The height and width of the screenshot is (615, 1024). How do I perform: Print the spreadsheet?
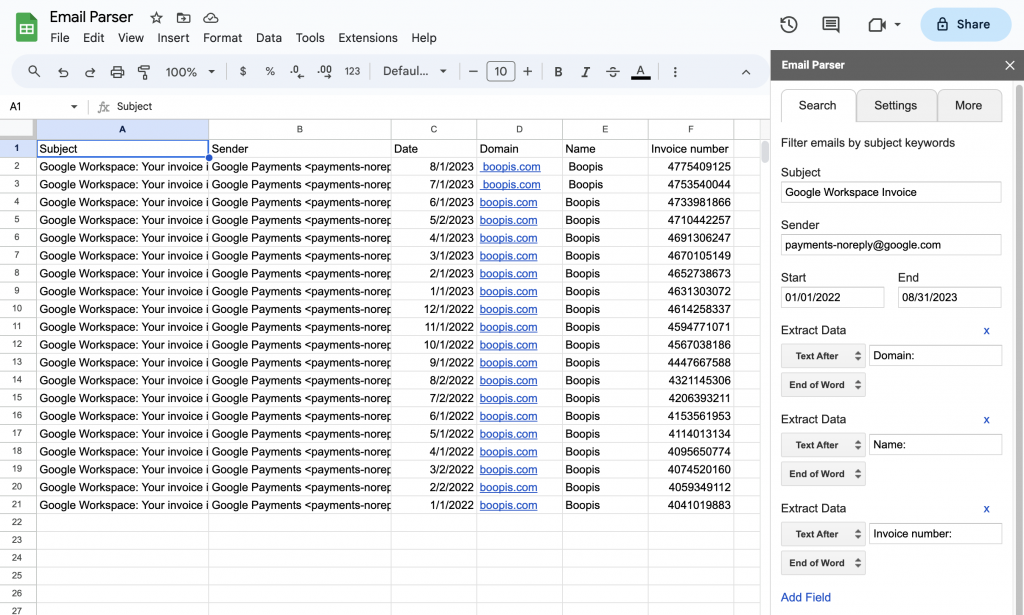117,72
